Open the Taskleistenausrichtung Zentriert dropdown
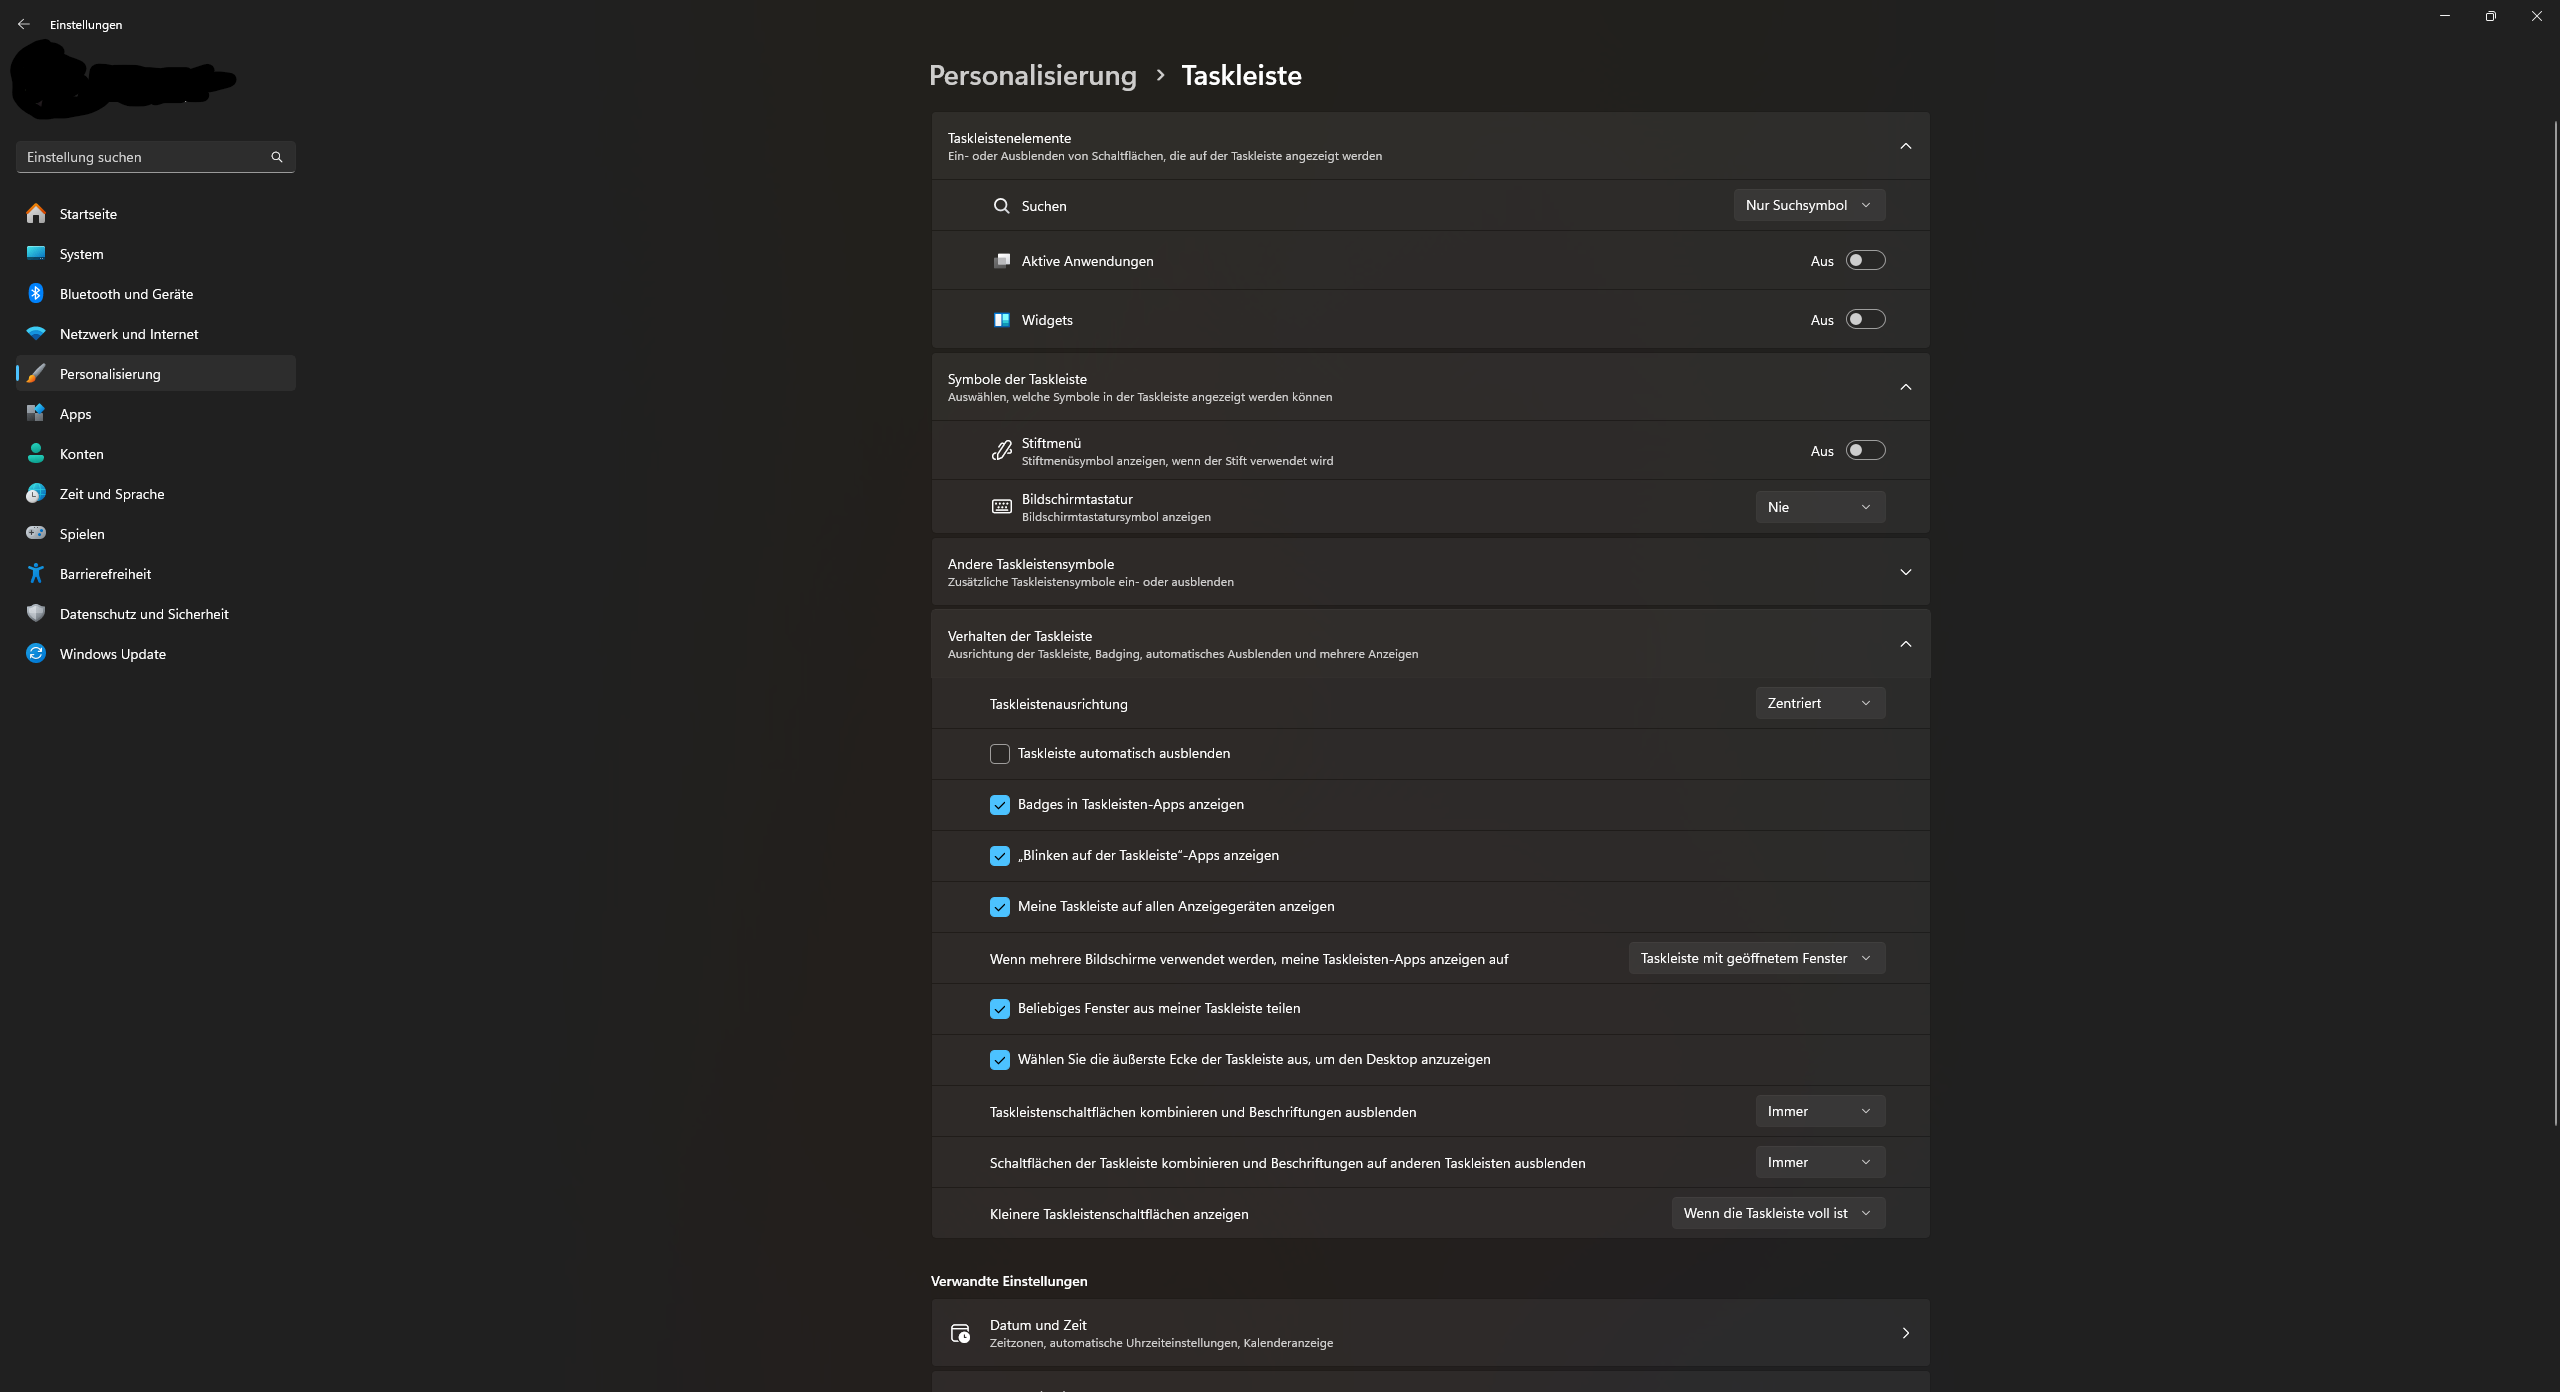Image resolution: width=2560 pixels, height=1392 pixels. 1819,703
